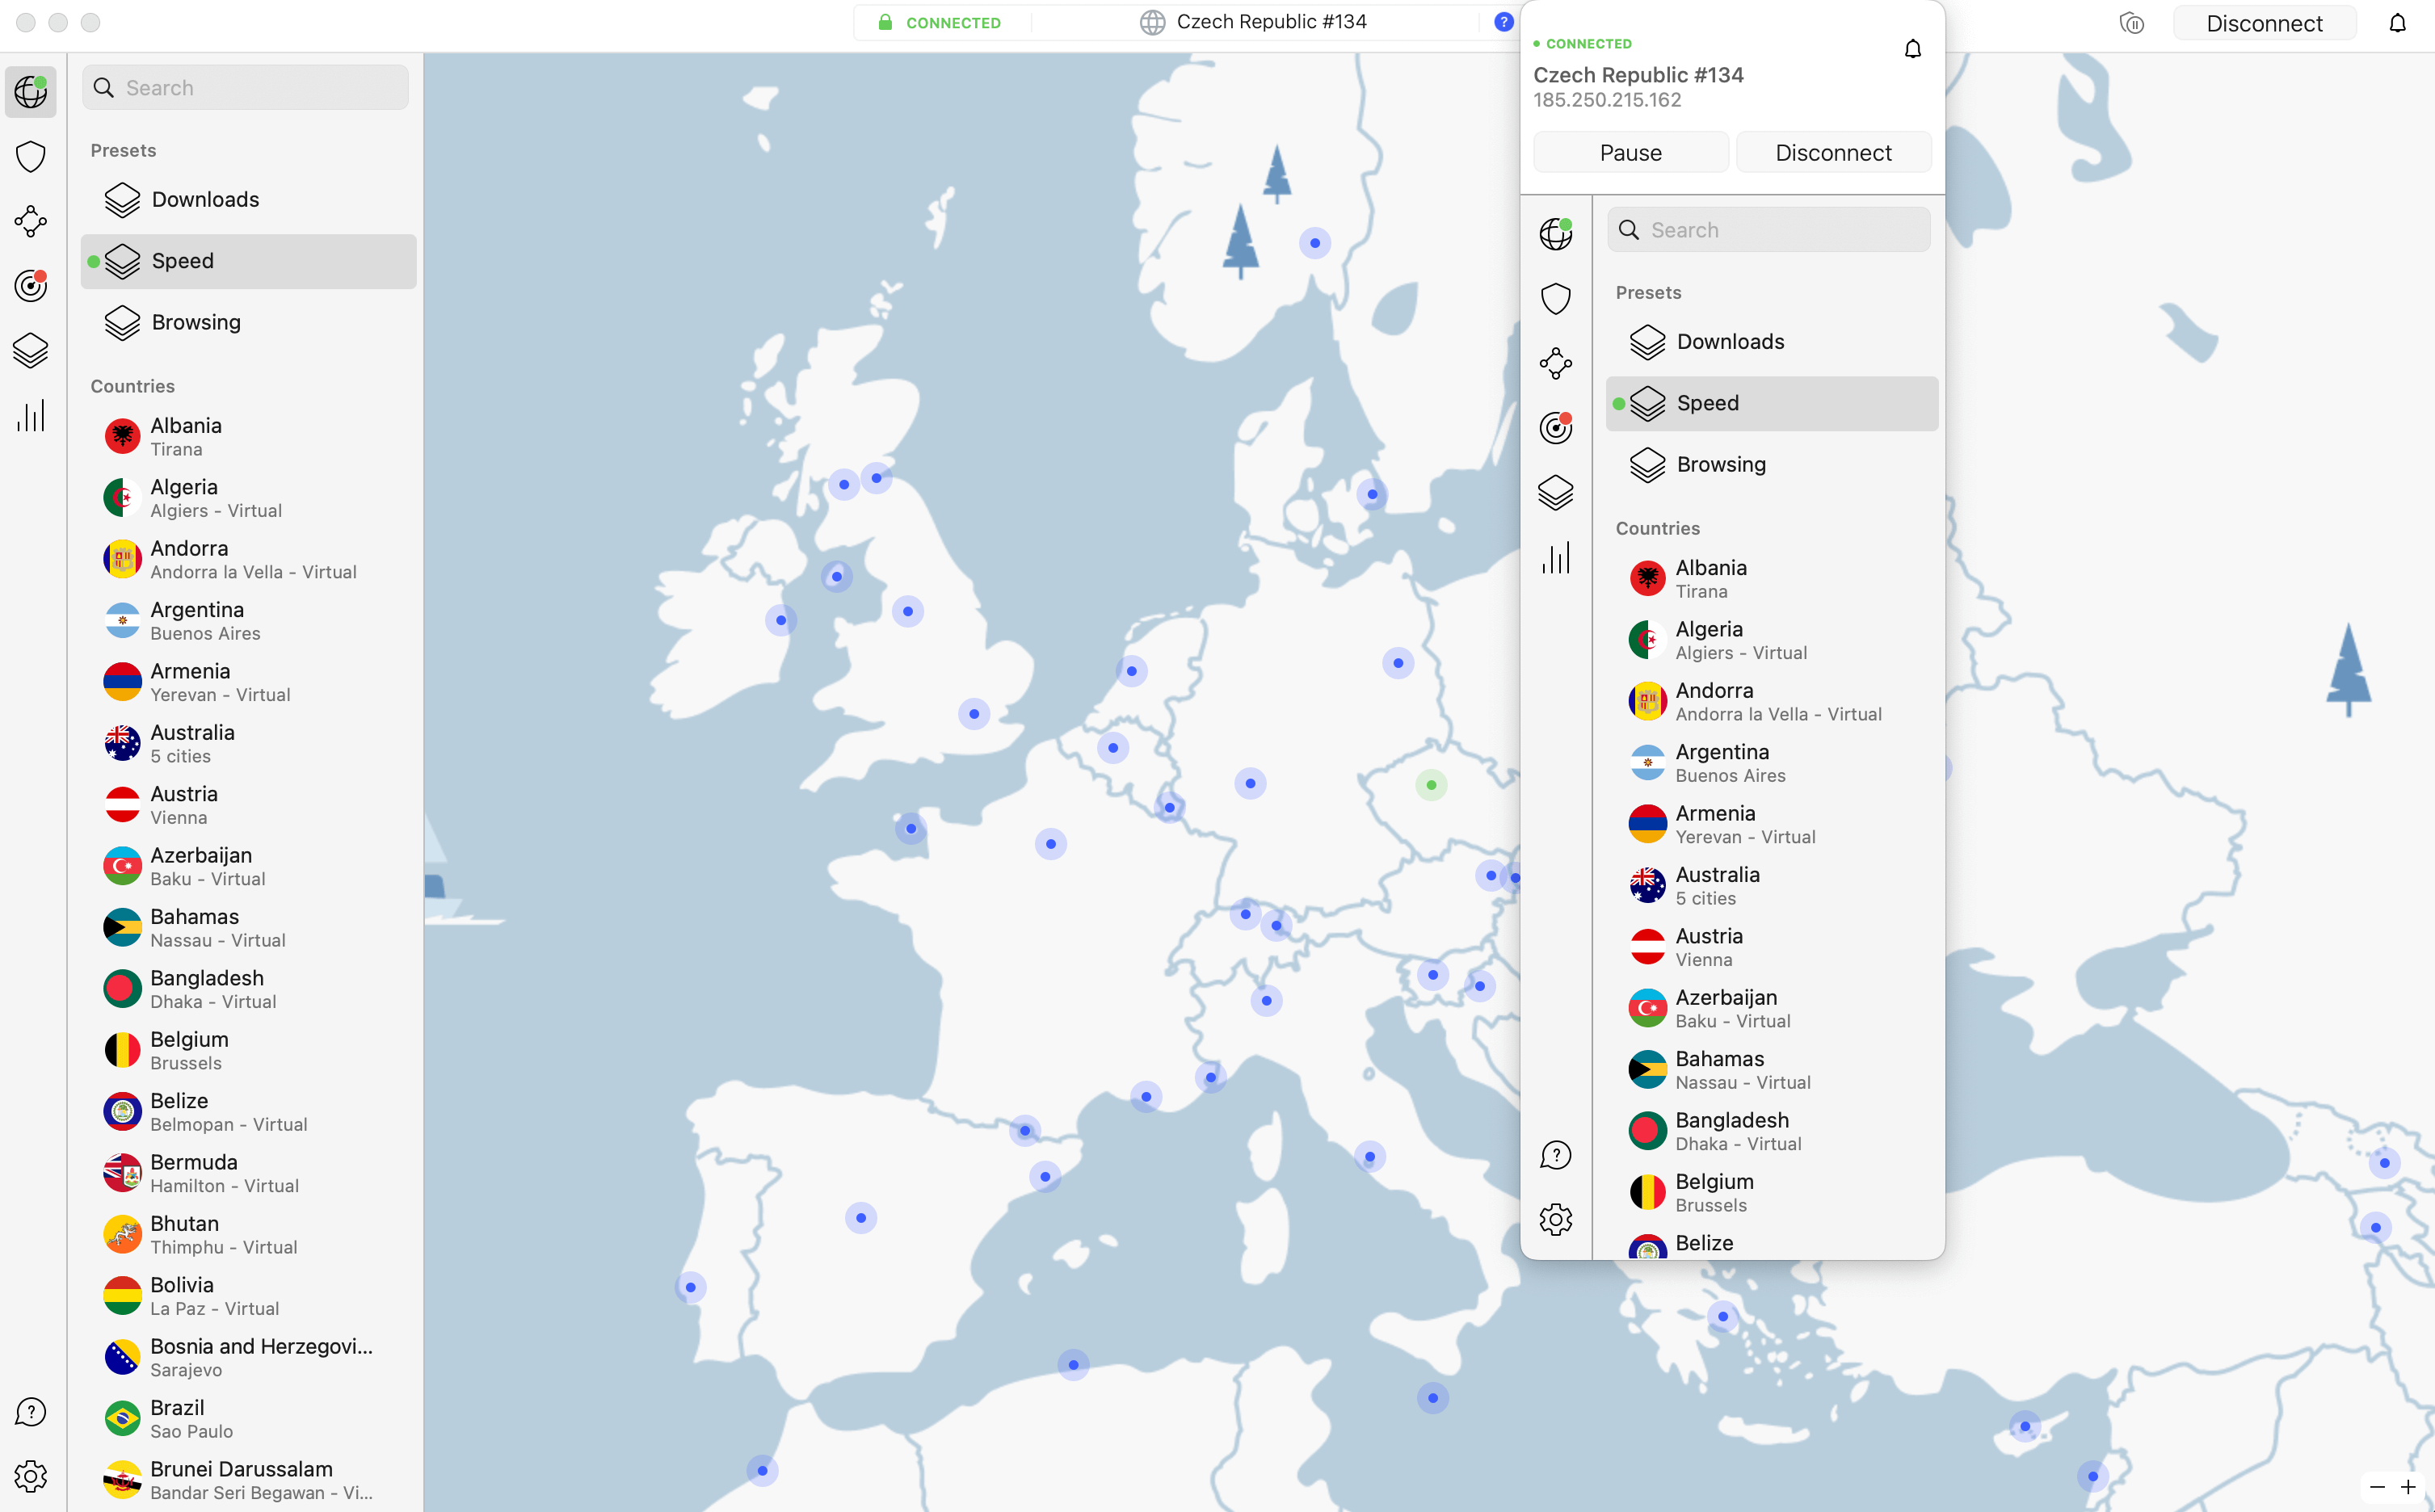Screen dimensions: 2435x1512
Task: Click blue question mark info icon
Action: click(x=1503, y=22)
